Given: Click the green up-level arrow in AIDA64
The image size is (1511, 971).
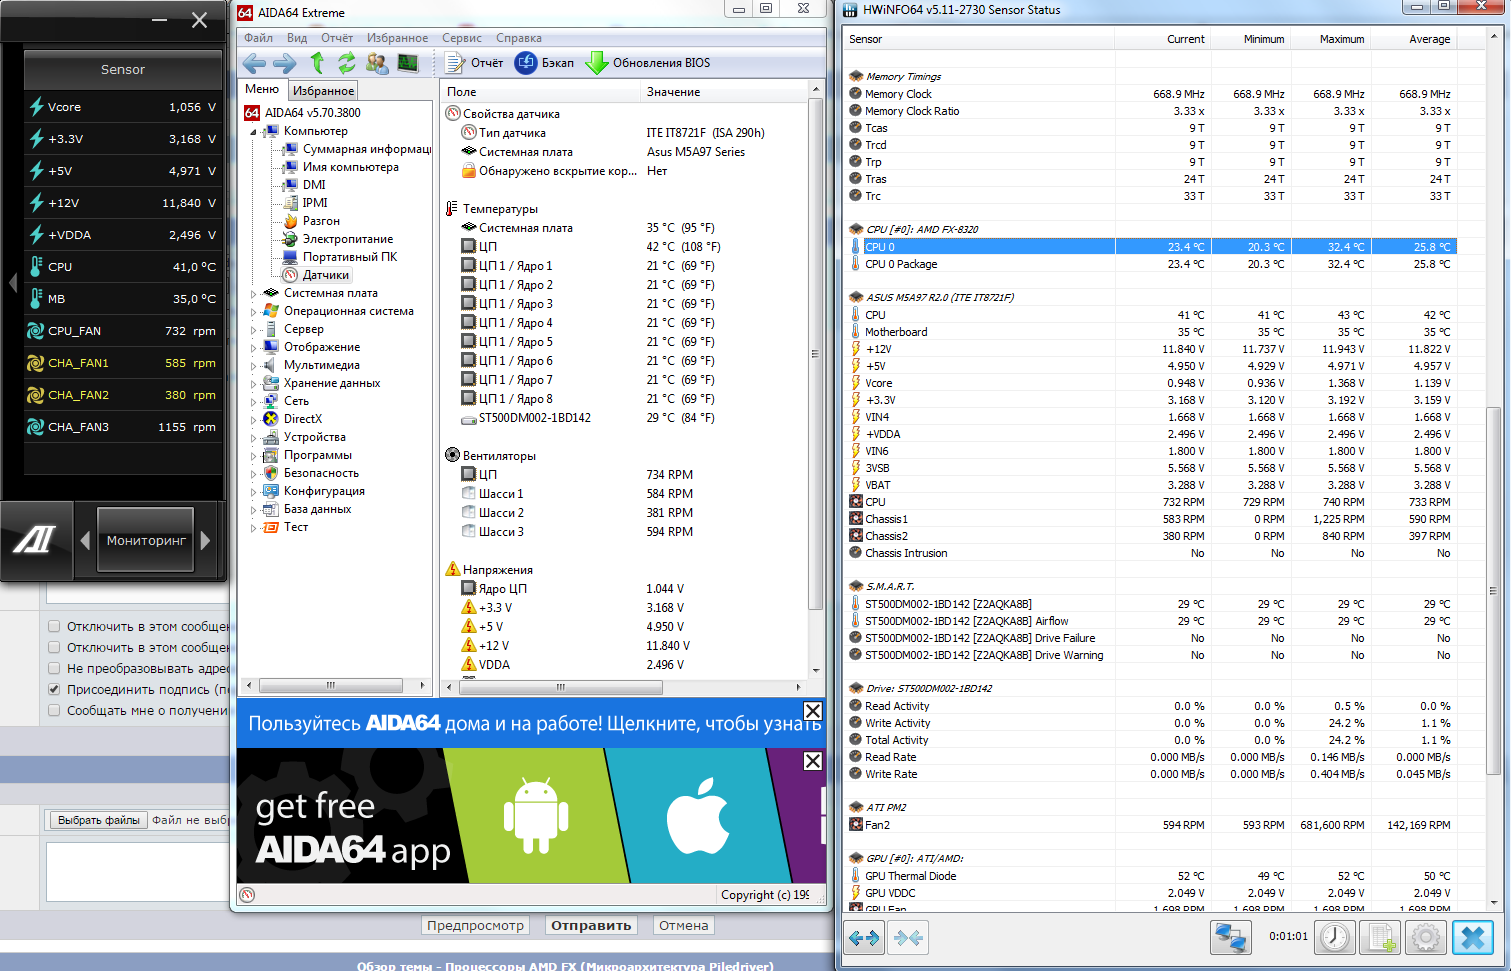Looking at the screenshot, I should (317, 63).
